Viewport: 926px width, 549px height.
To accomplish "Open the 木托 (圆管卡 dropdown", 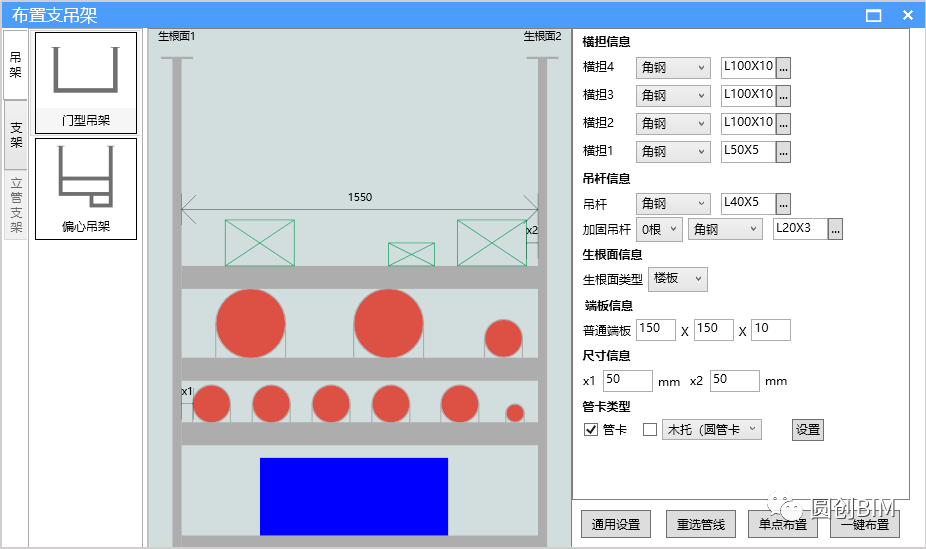I will click(712, 430).
